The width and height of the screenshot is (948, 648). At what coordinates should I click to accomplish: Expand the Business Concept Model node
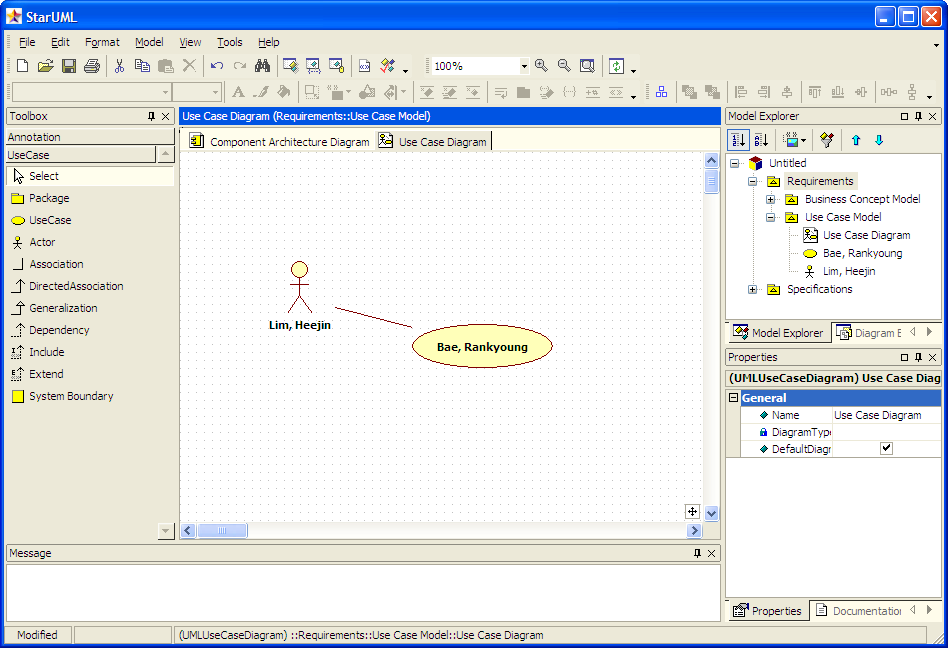770,199
